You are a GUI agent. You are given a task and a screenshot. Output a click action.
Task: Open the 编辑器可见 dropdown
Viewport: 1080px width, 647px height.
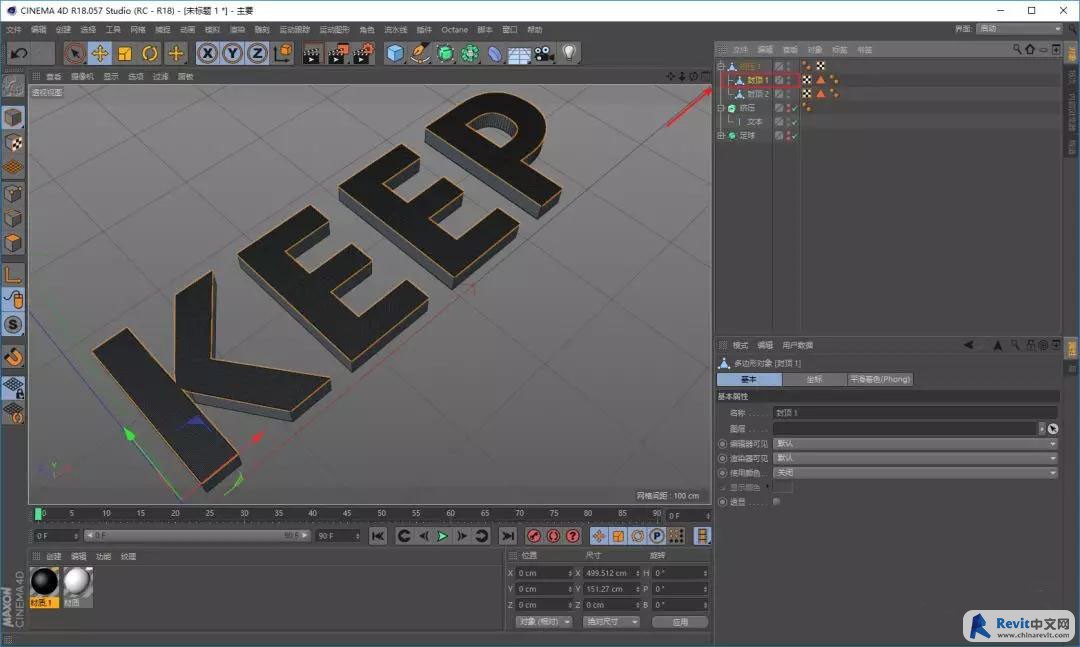tap(915, 444)
